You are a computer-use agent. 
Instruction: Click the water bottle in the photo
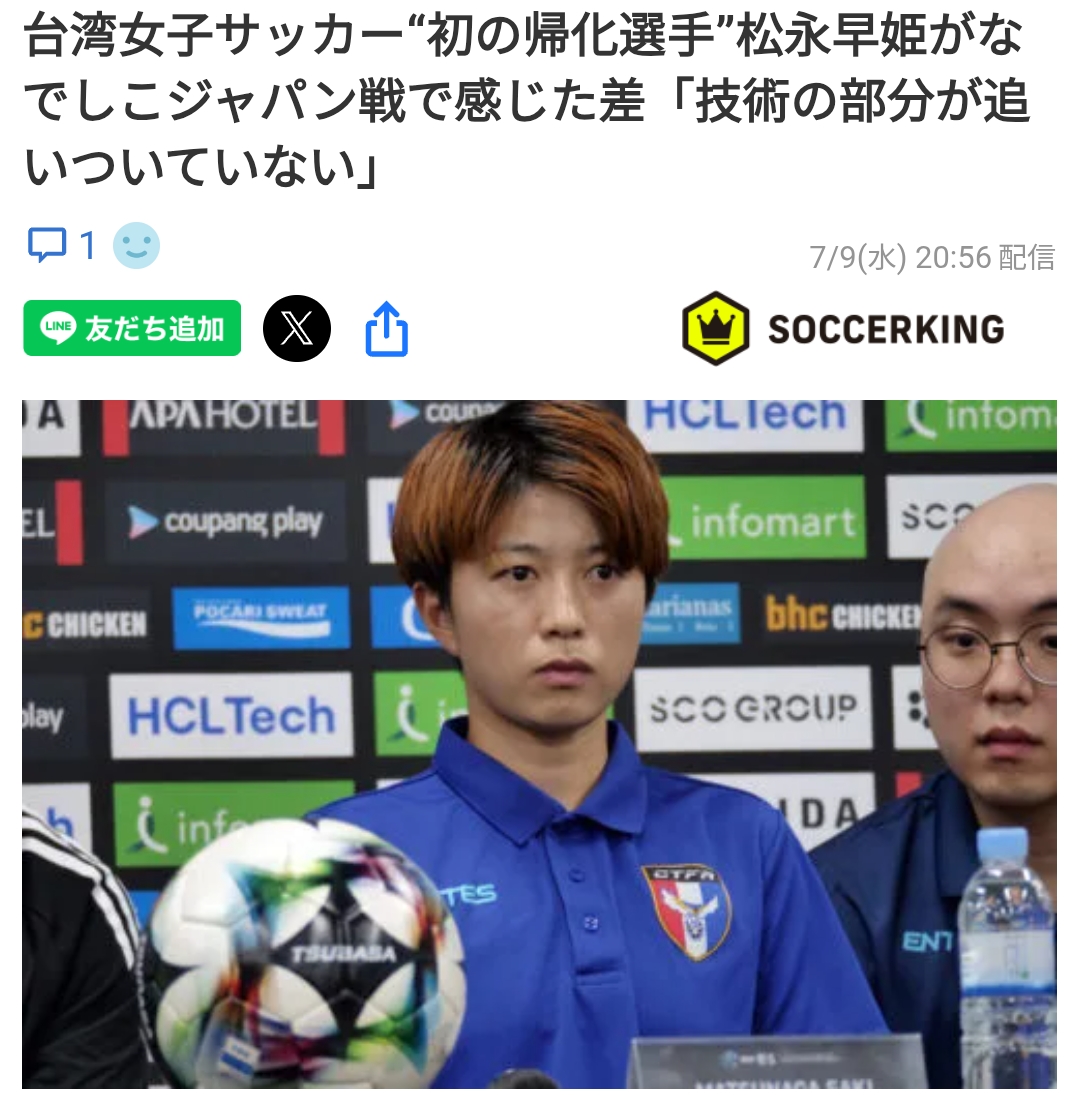coord(1006,960)
